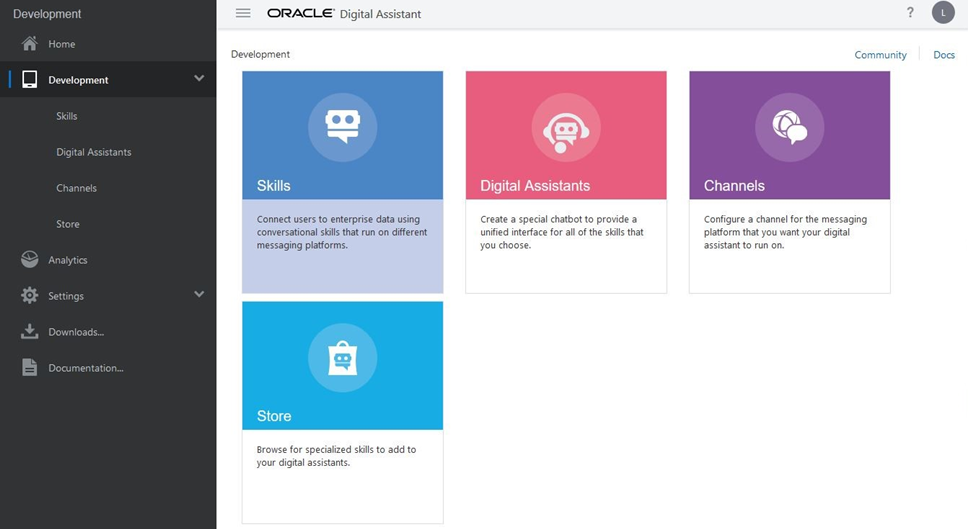Screen dimensions: 968x529
Task: Click the Development title atop sidebar
Action: click(47, 14)
